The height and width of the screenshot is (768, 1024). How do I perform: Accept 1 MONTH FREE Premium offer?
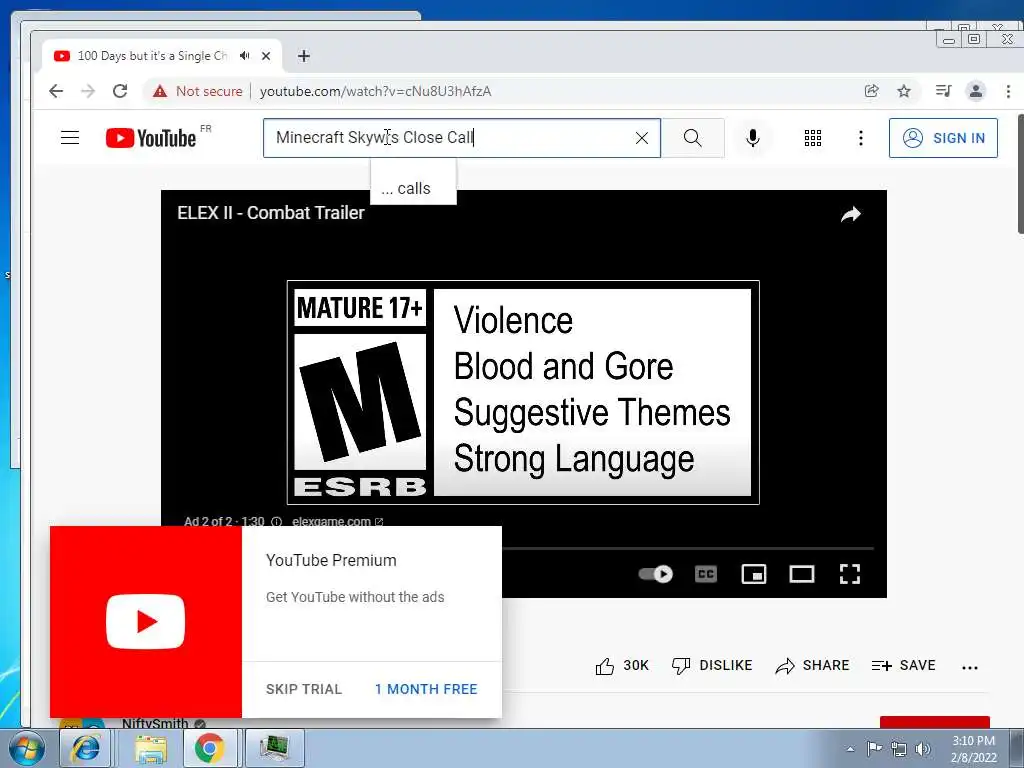point(426,689)
